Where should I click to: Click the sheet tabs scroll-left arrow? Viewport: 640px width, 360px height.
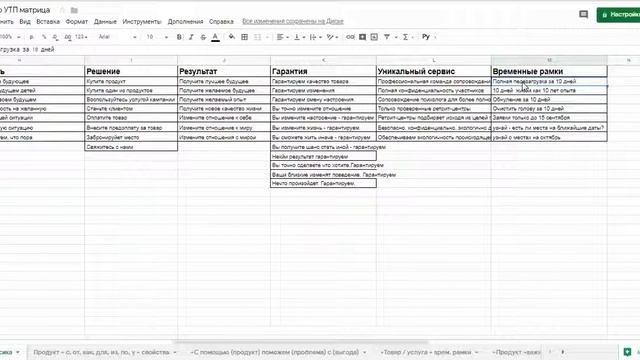[x=550, y=352]
